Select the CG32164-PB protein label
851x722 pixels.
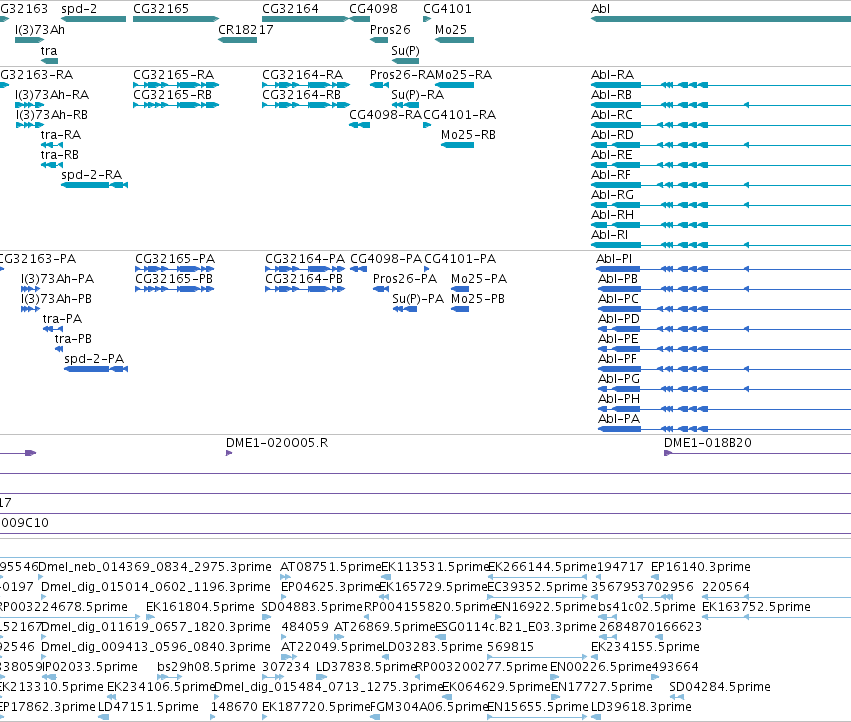pyautogui.click(x=304, y=279)
